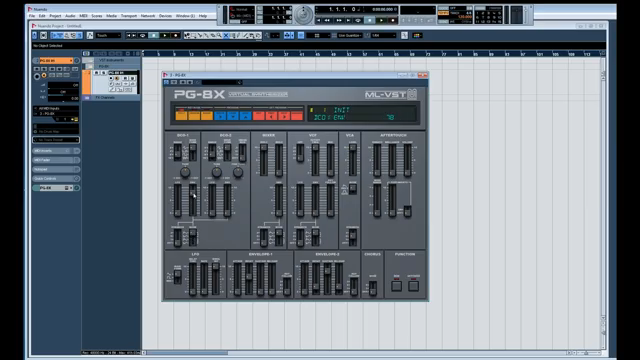Click the project toolbar Play button

pyautogui.click(x=164, y=36)
